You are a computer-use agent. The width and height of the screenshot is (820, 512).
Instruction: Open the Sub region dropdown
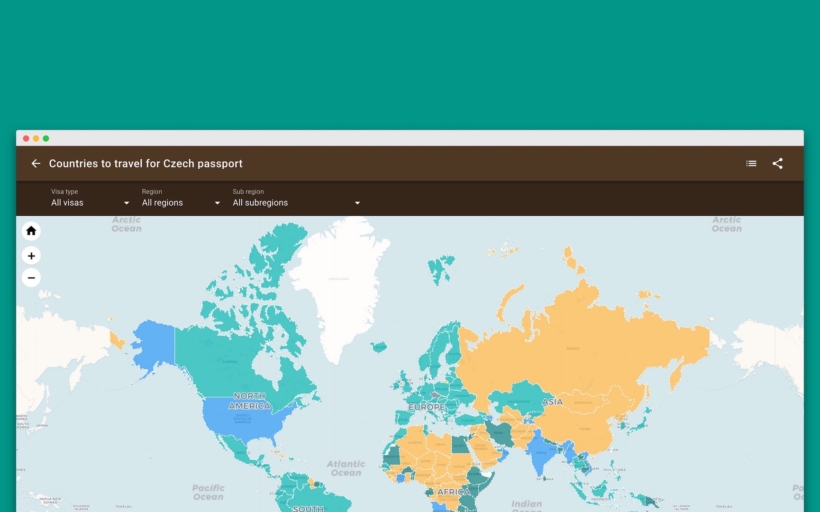coord(296,203)
